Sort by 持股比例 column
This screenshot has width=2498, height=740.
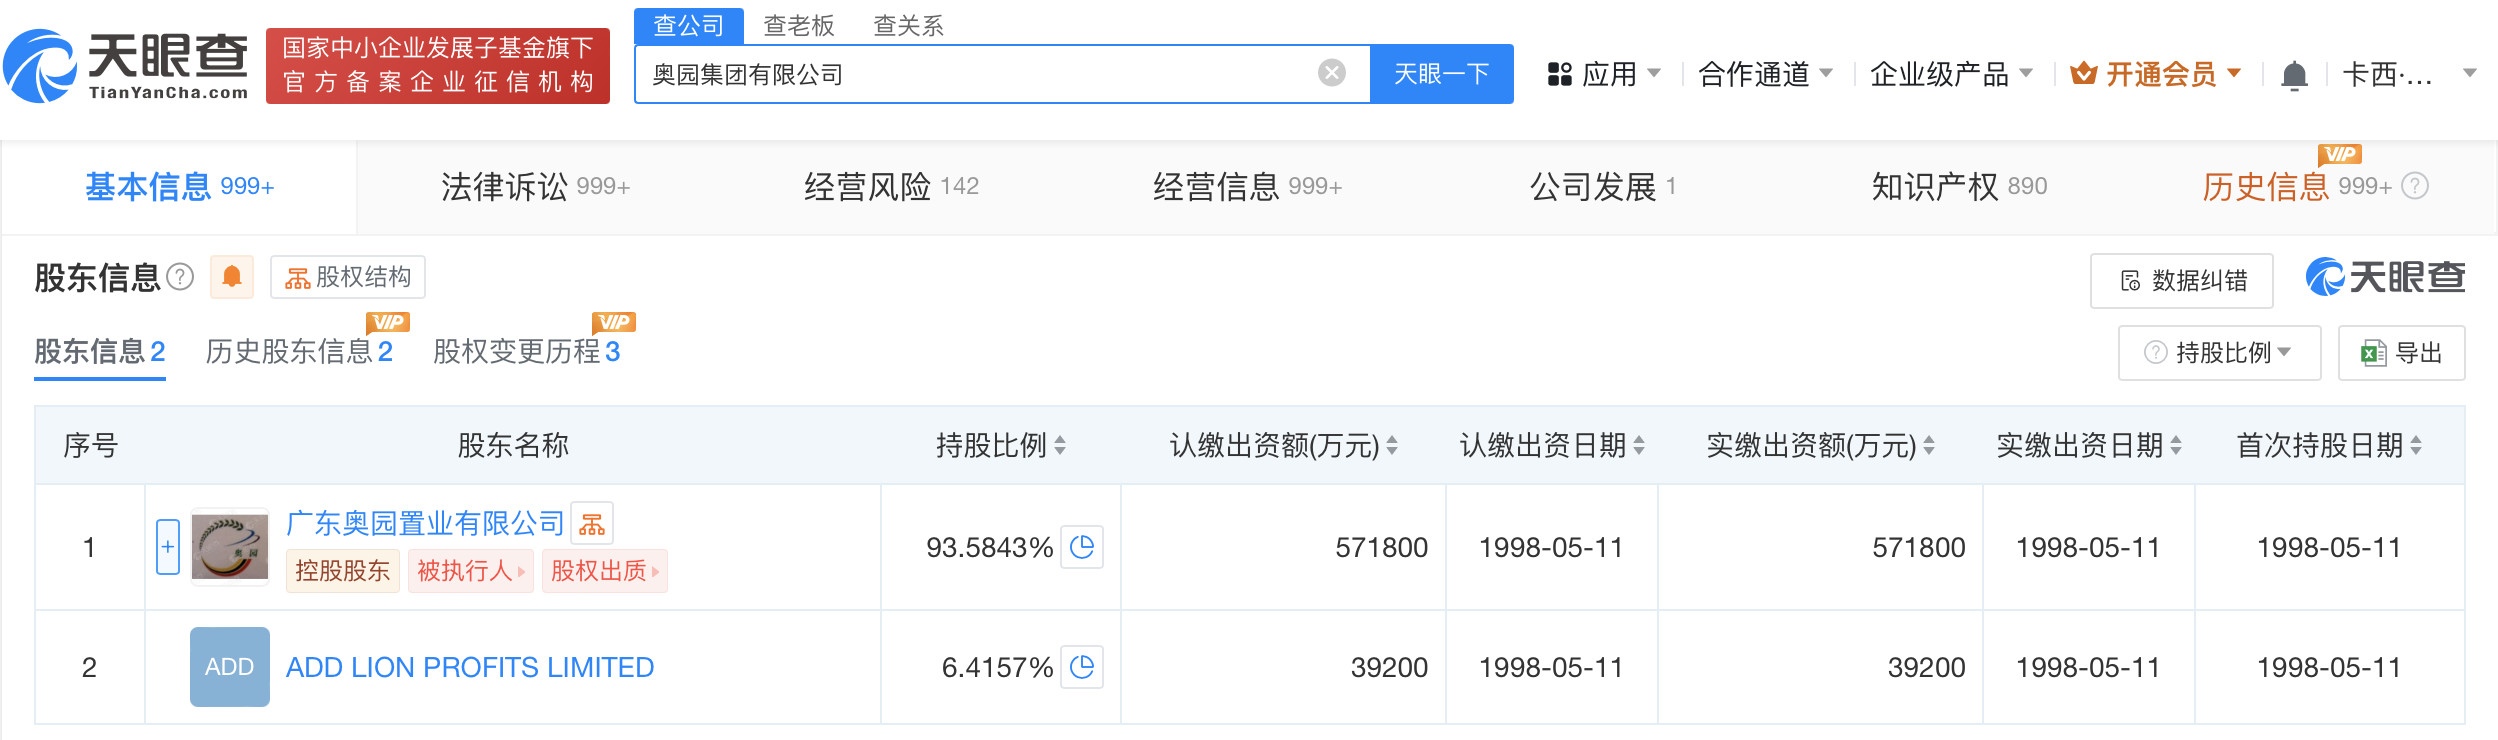(x=1060, y=445)
